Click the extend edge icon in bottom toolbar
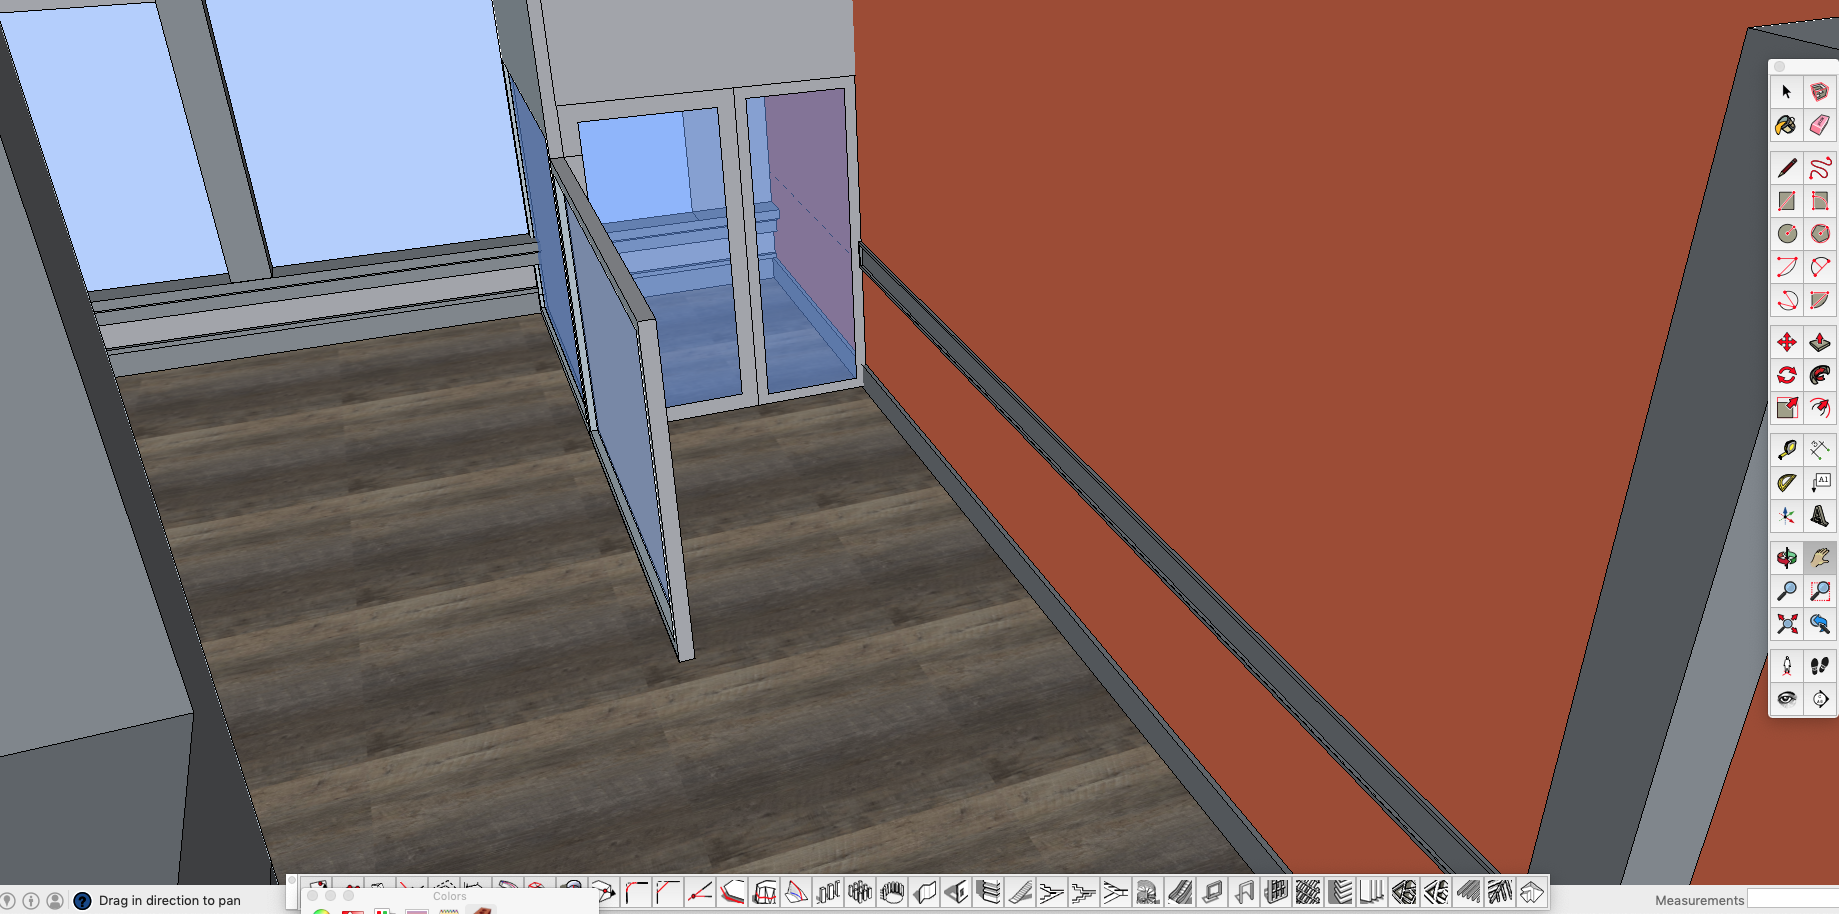Viewport: 1839px width, 914px height. pos(699,892)
